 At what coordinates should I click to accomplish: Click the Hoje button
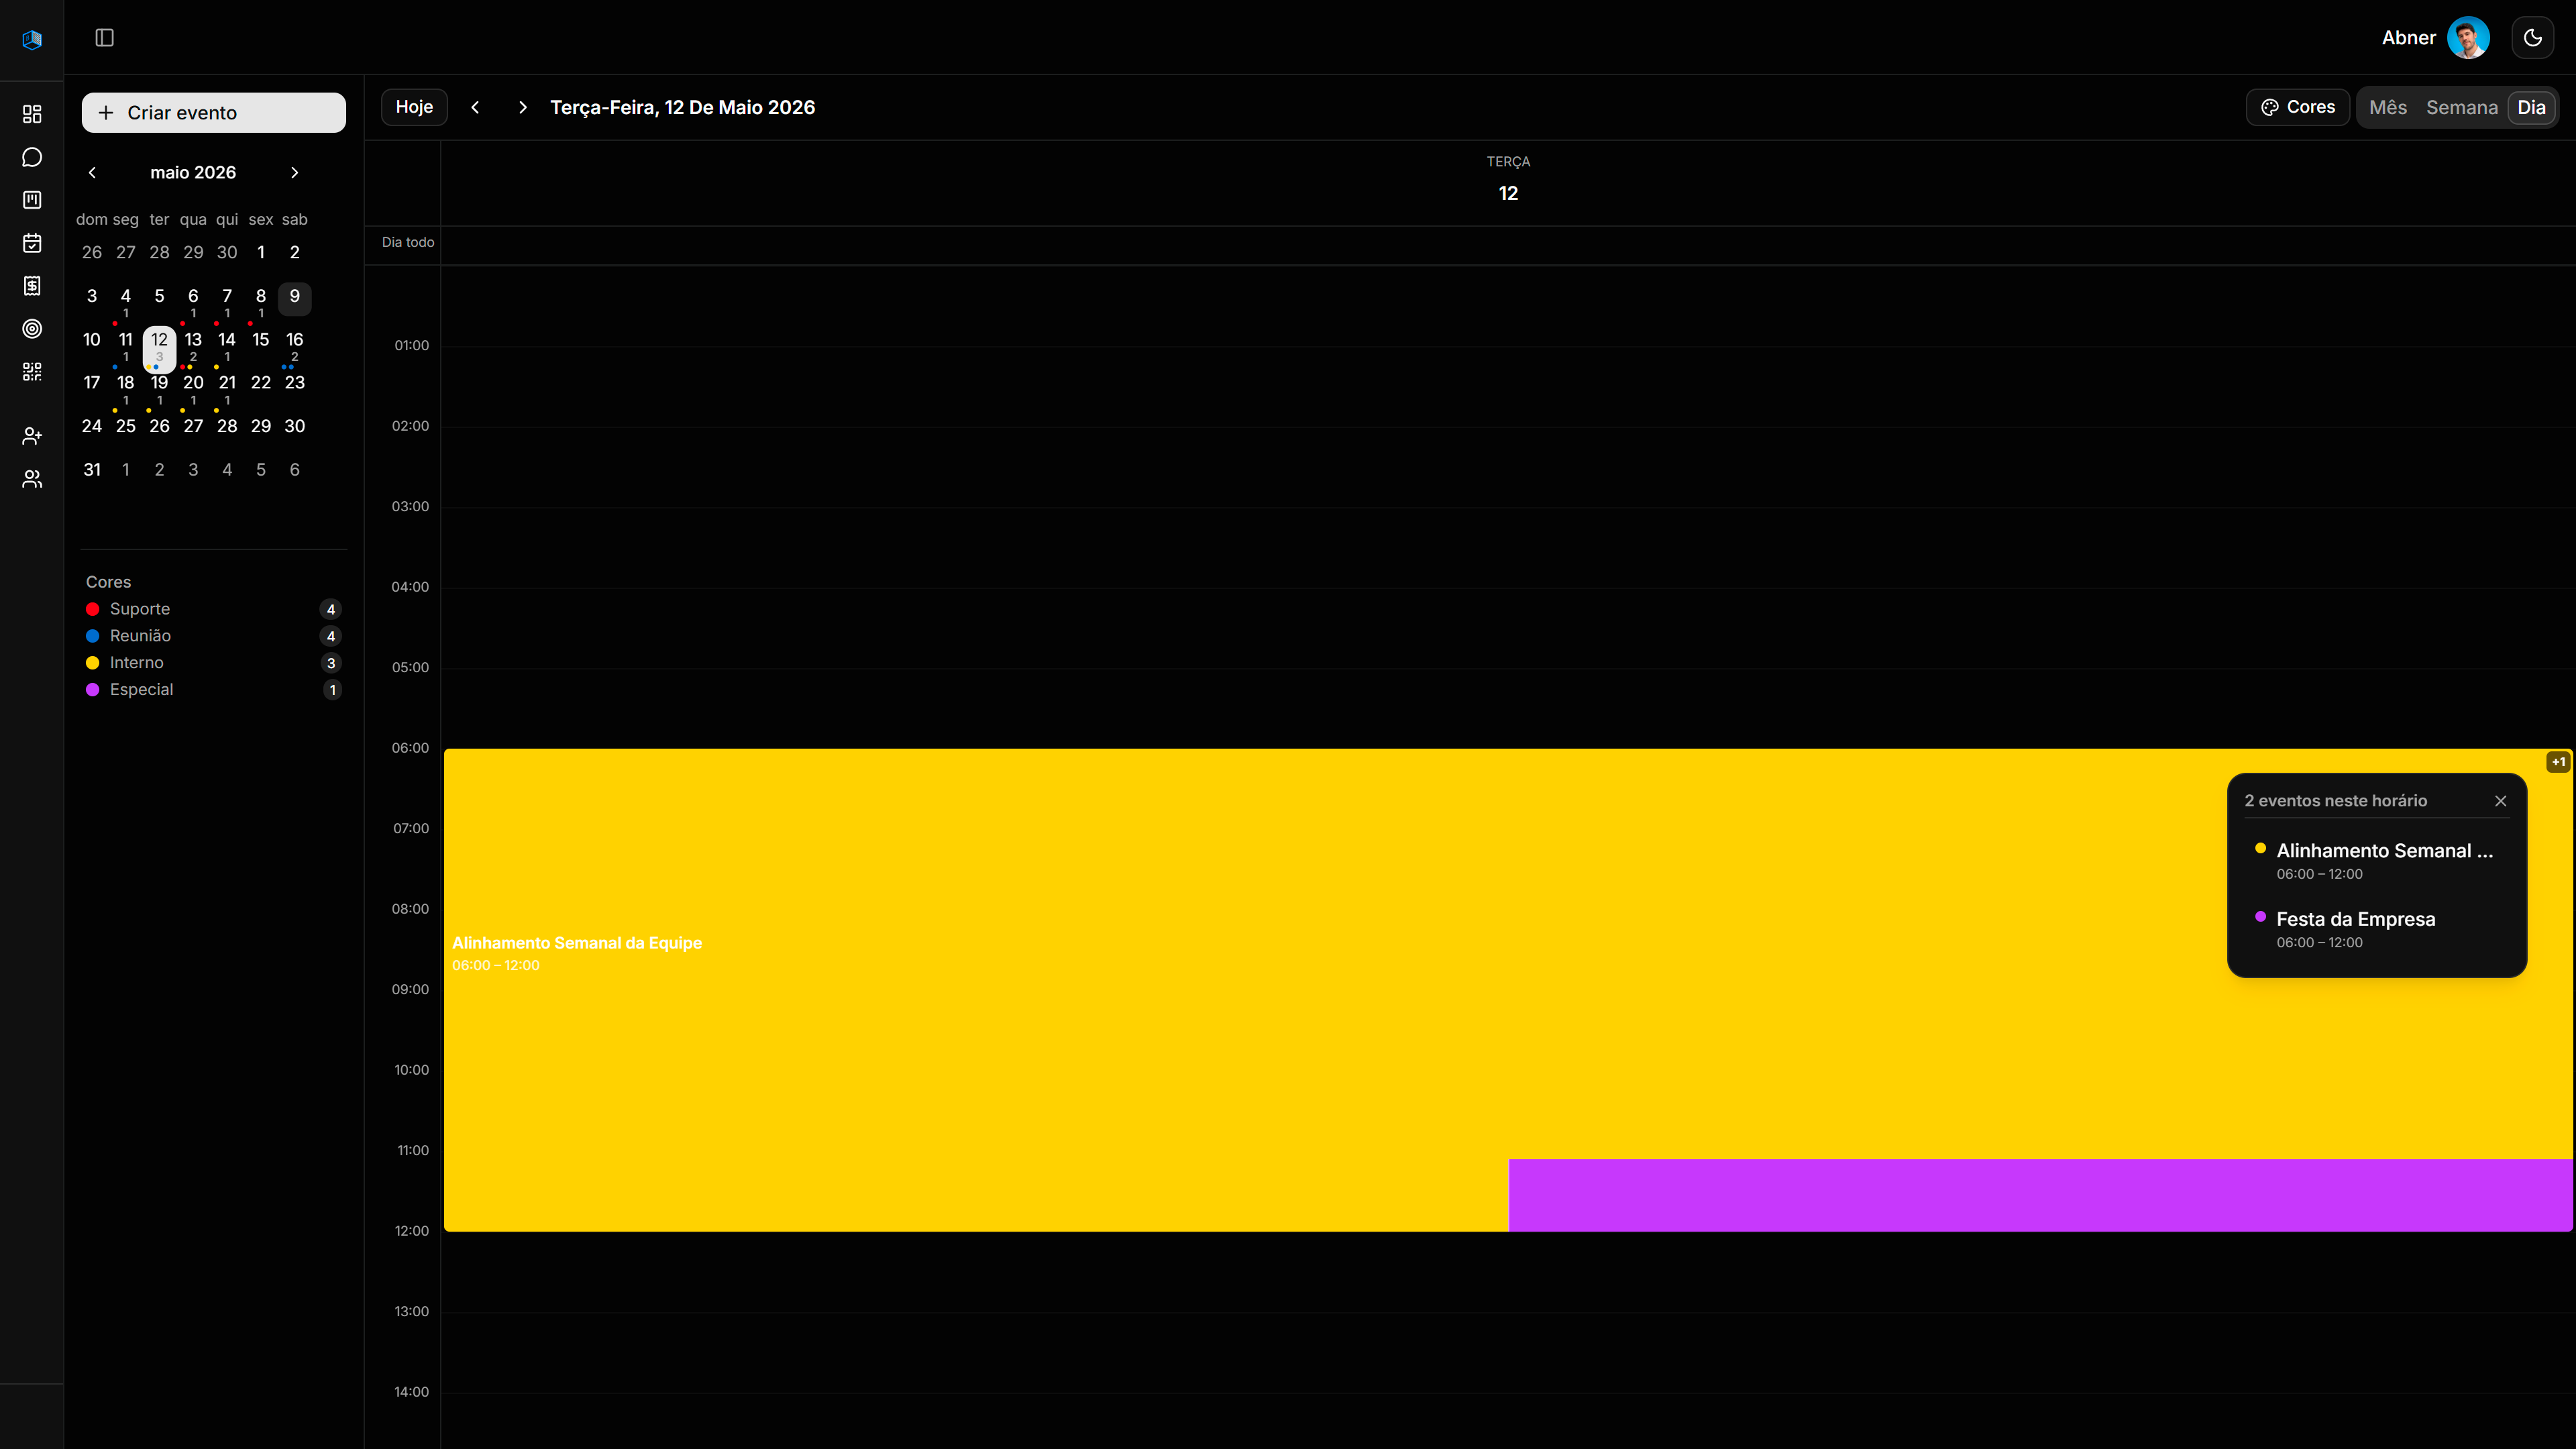tap(414, 107)
